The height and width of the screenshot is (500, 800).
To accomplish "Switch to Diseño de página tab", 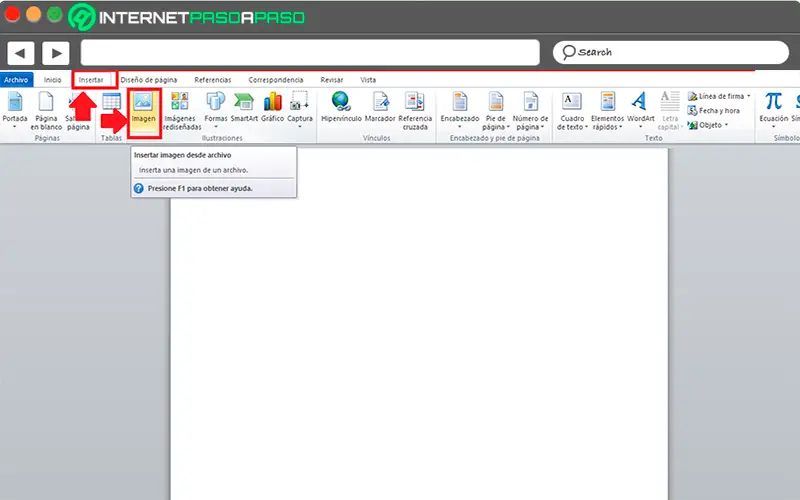I will click(148, 80).
